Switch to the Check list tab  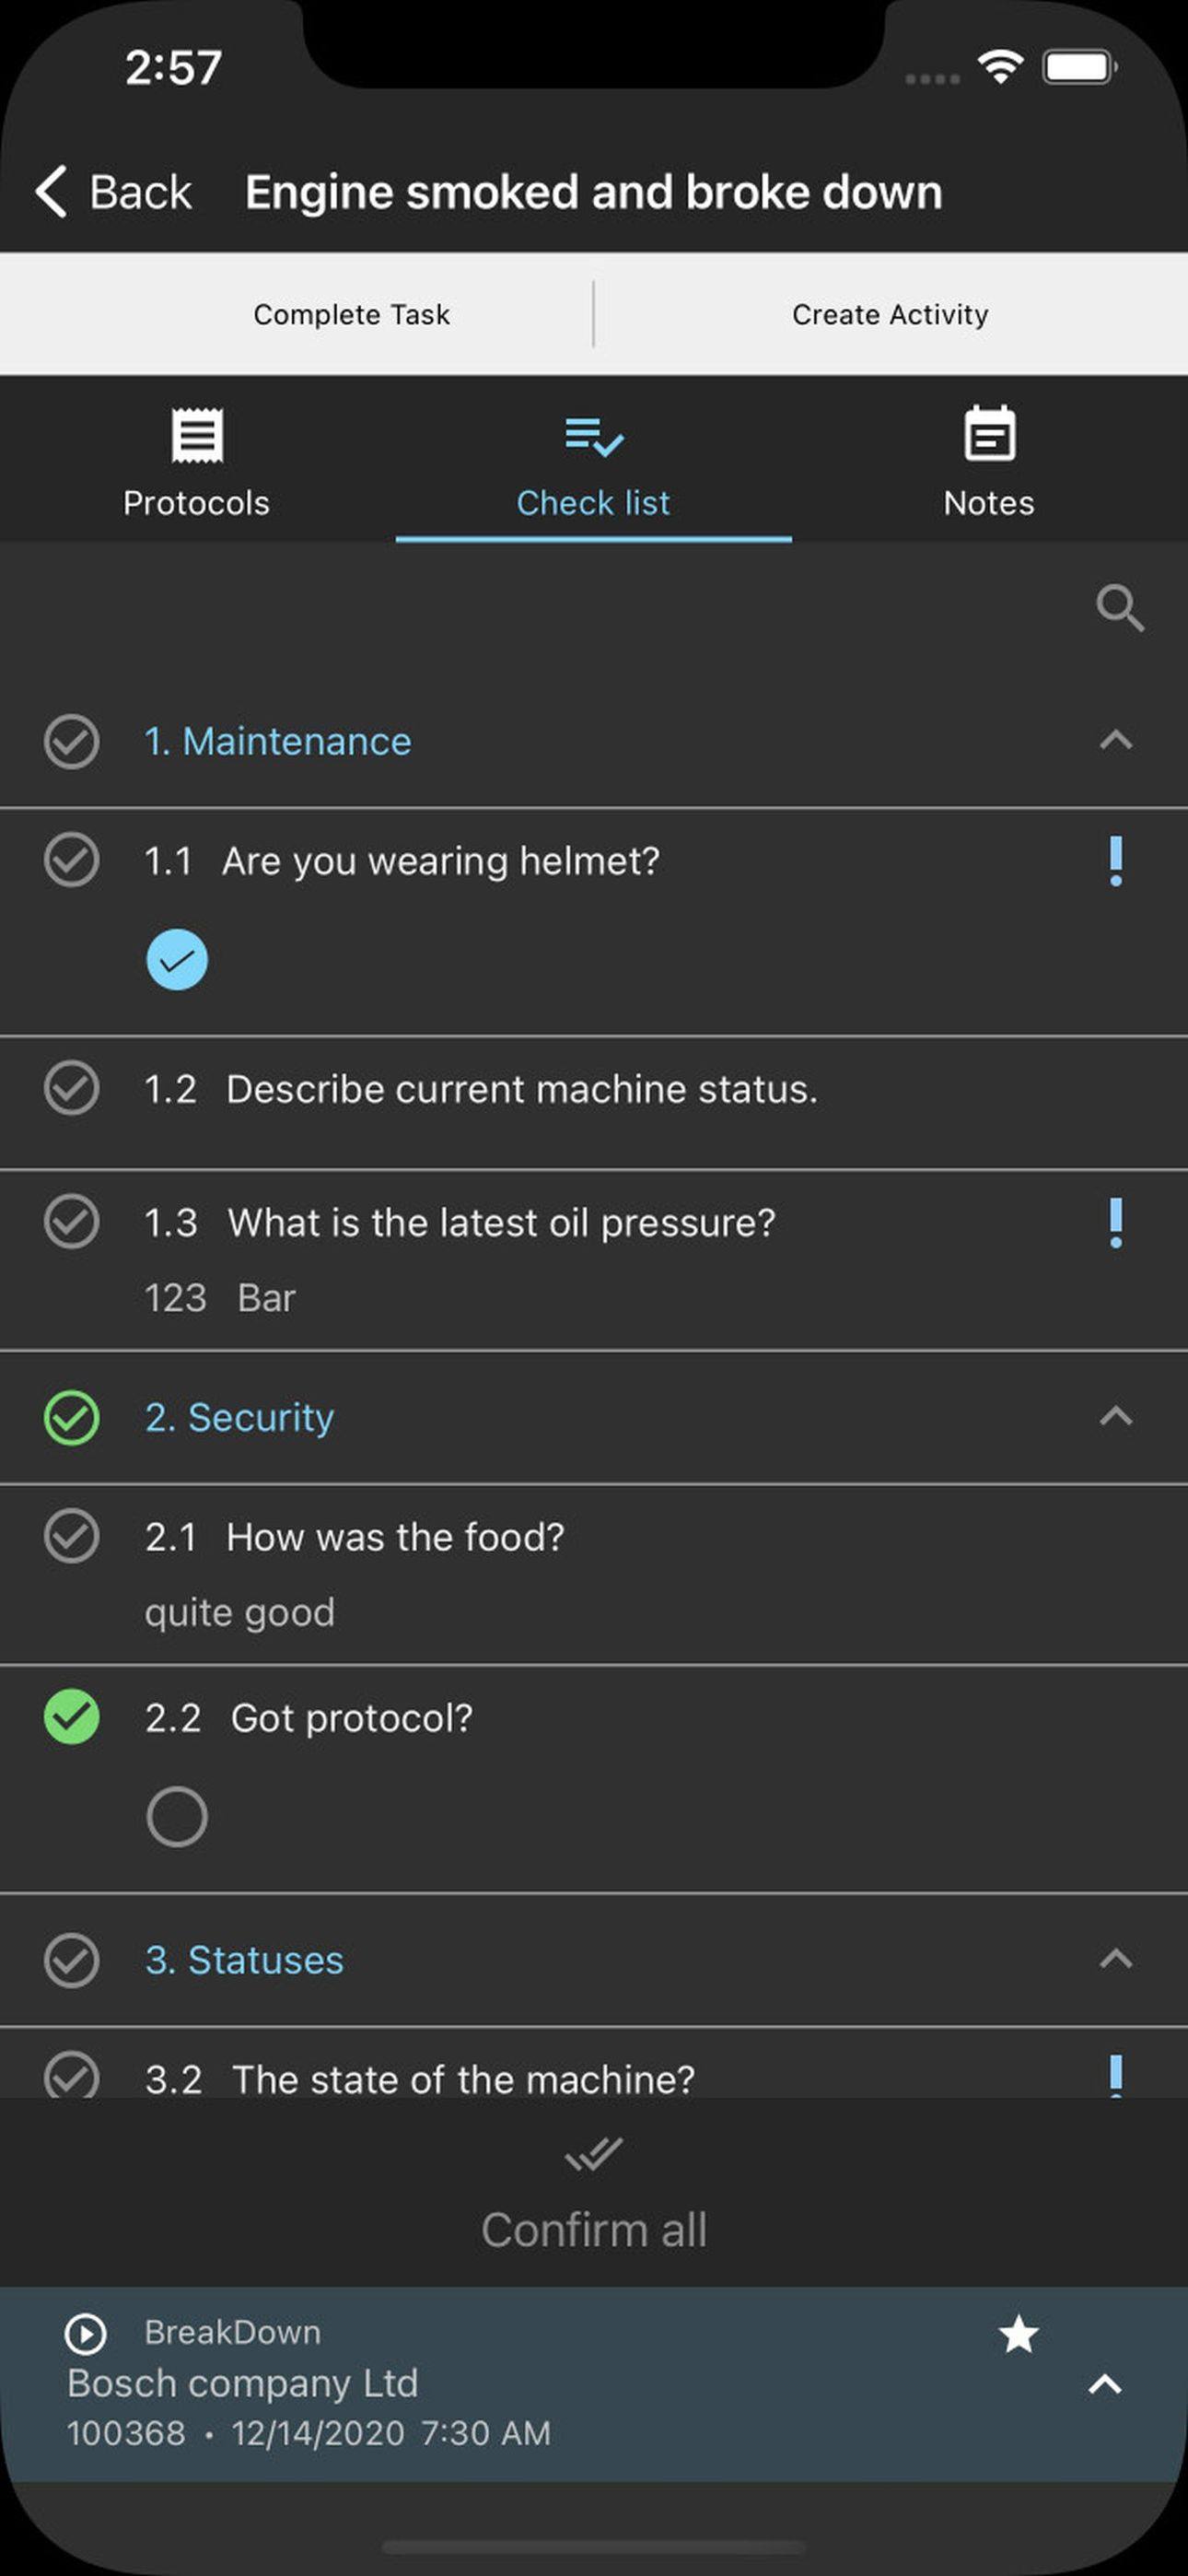pos(594,462)
